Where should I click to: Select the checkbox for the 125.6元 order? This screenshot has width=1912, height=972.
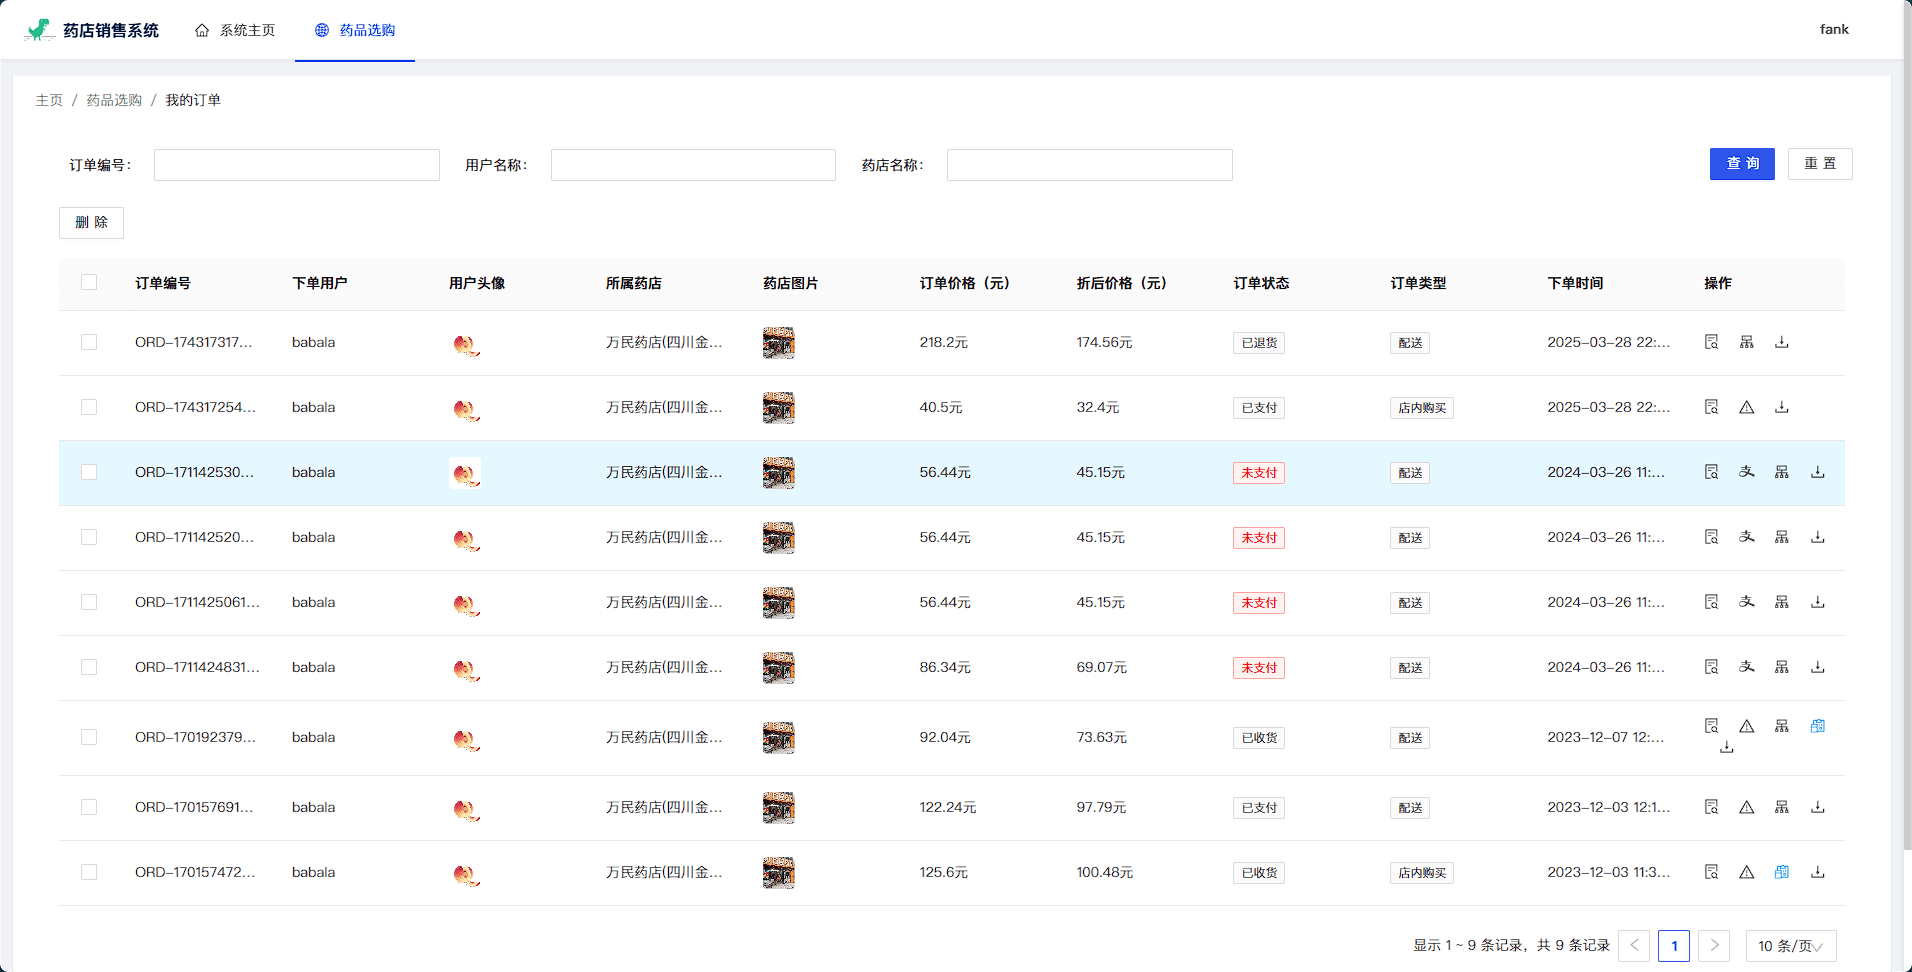click(89, 872)
